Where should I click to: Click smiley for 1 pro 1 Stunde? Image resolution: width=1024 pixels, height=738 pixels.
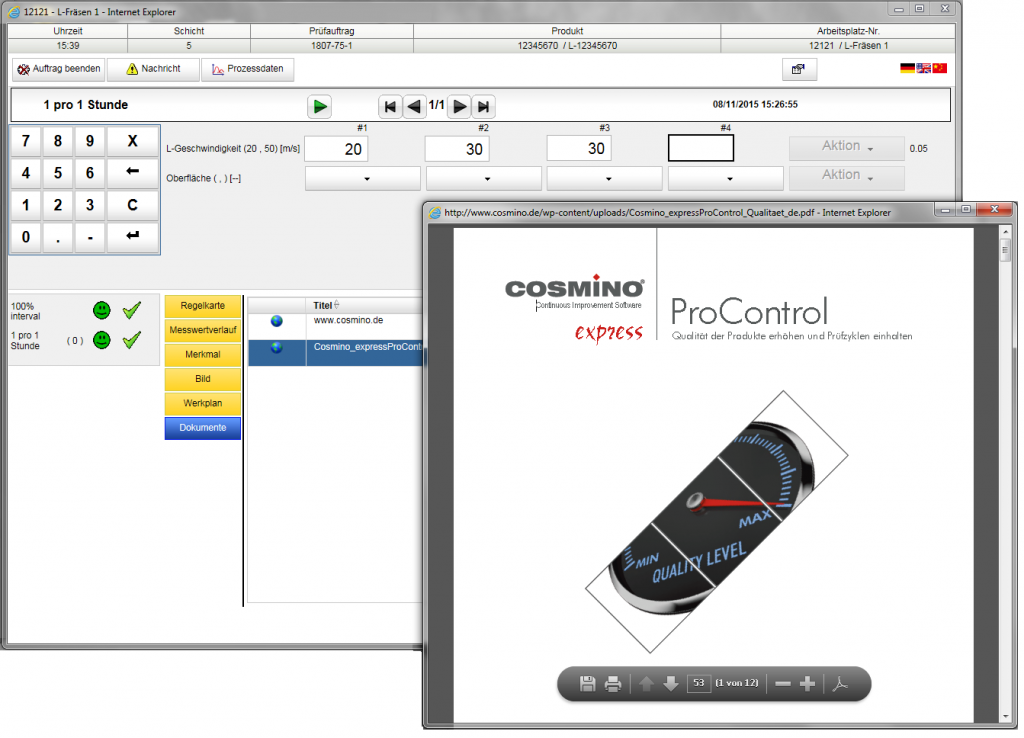(x=101, y=340)
